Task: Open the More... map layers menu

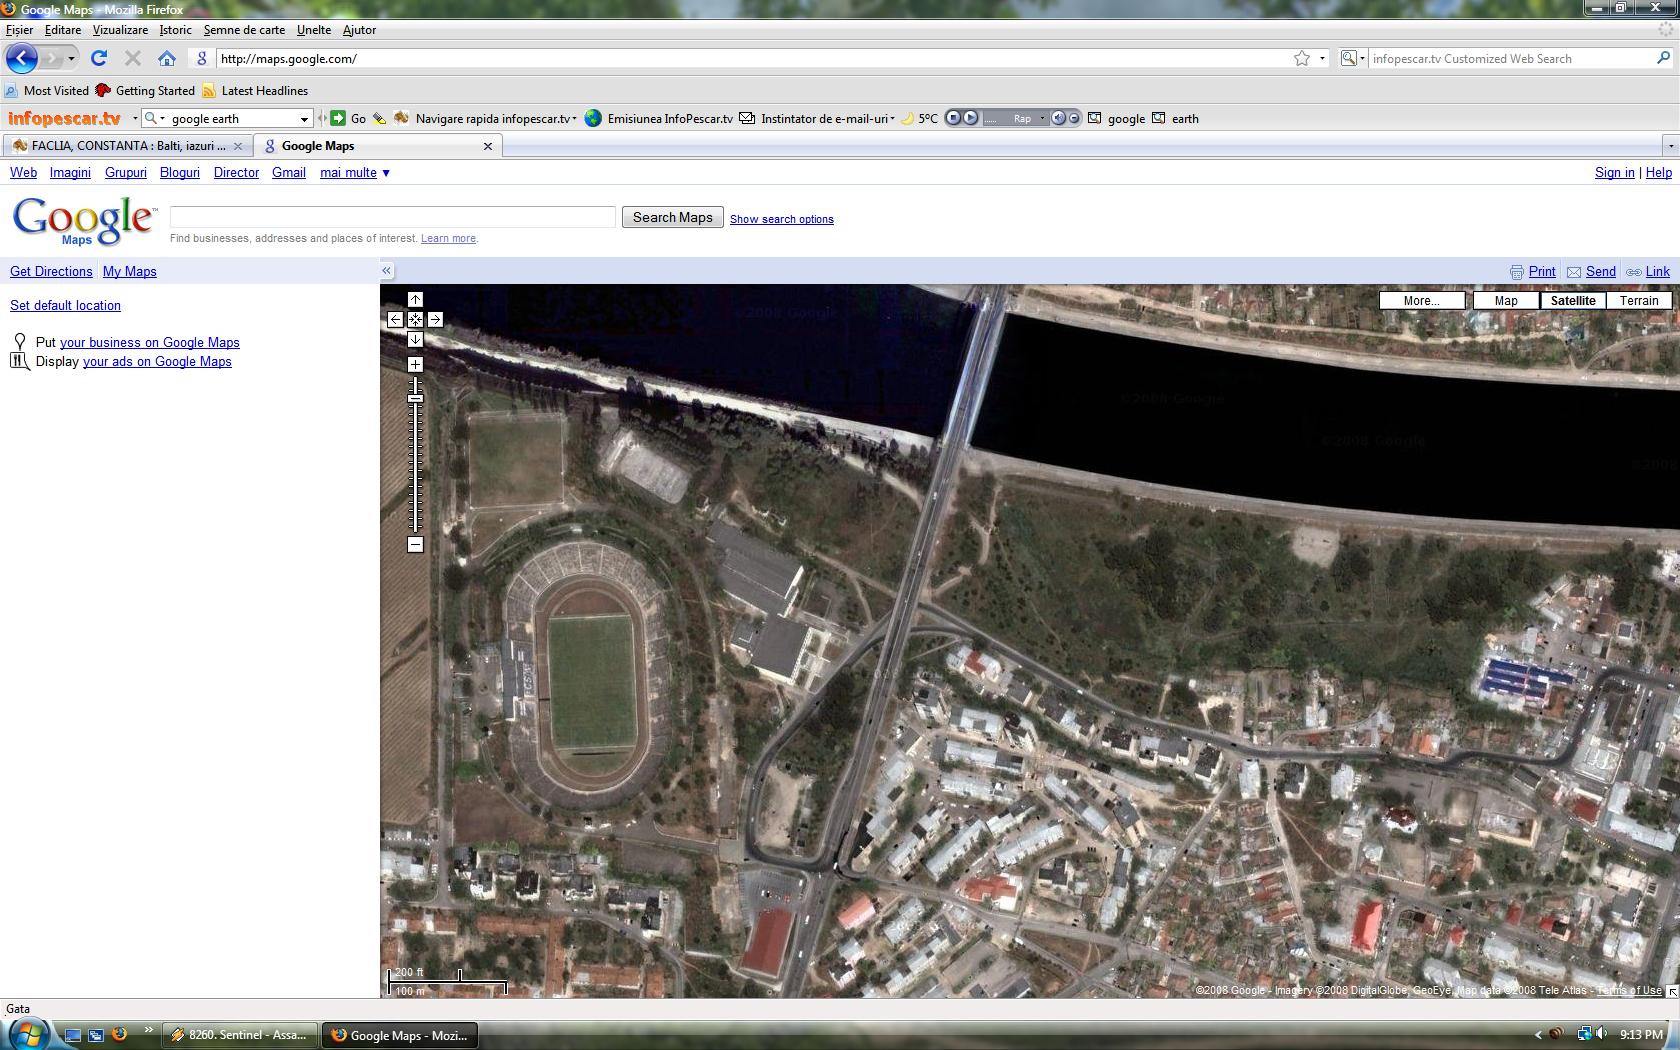Action: [x=1421, y=301]
